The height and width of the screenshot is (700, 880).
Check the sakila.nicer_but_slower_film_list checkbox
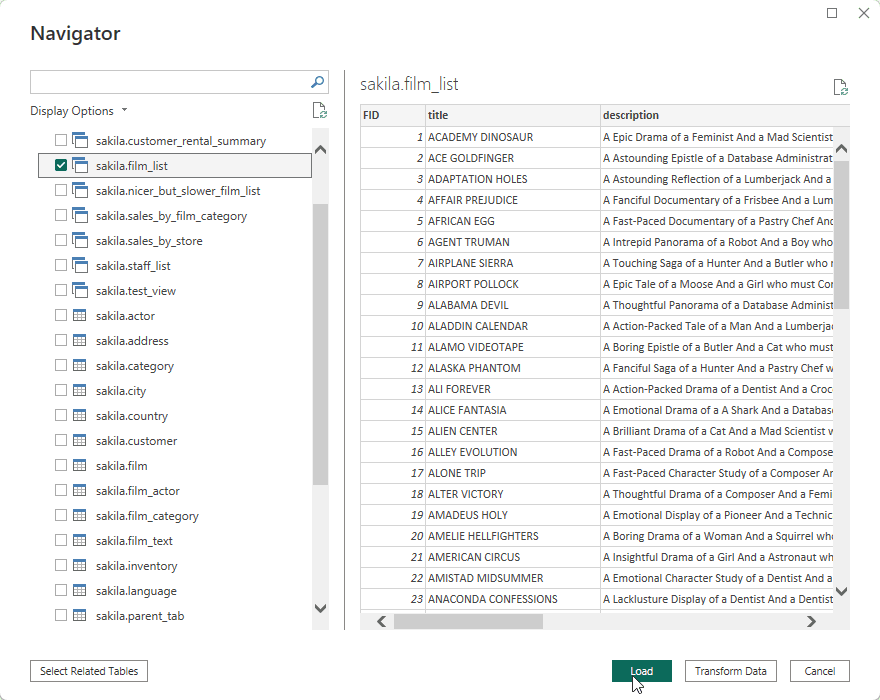point(61,190)
